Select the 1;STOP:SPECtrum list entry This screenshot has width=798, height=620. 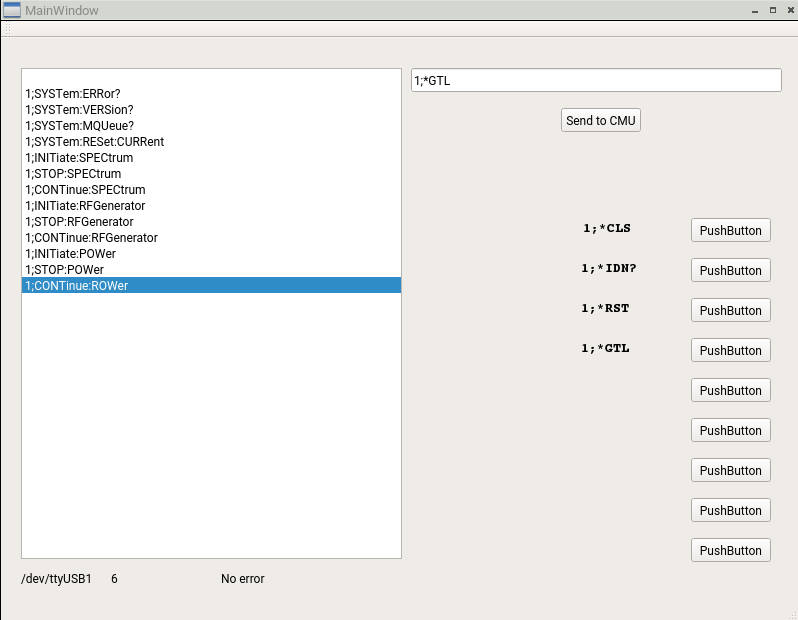211,174
